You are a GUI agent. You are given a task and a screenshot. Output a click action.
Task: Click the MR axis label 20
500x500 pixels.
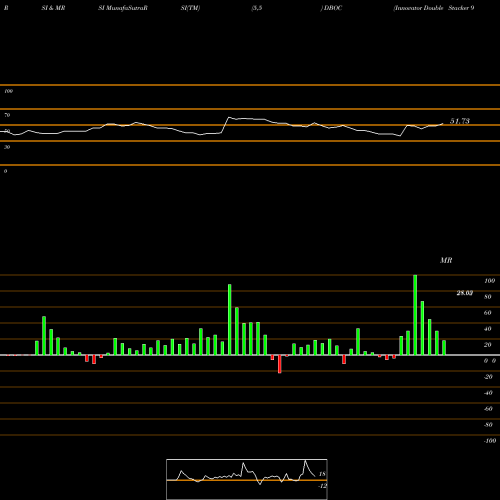488,345
